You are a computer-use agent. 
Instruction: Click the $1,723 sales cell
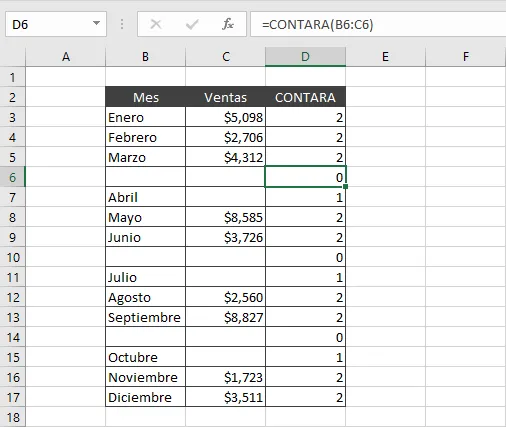(226, 377)
